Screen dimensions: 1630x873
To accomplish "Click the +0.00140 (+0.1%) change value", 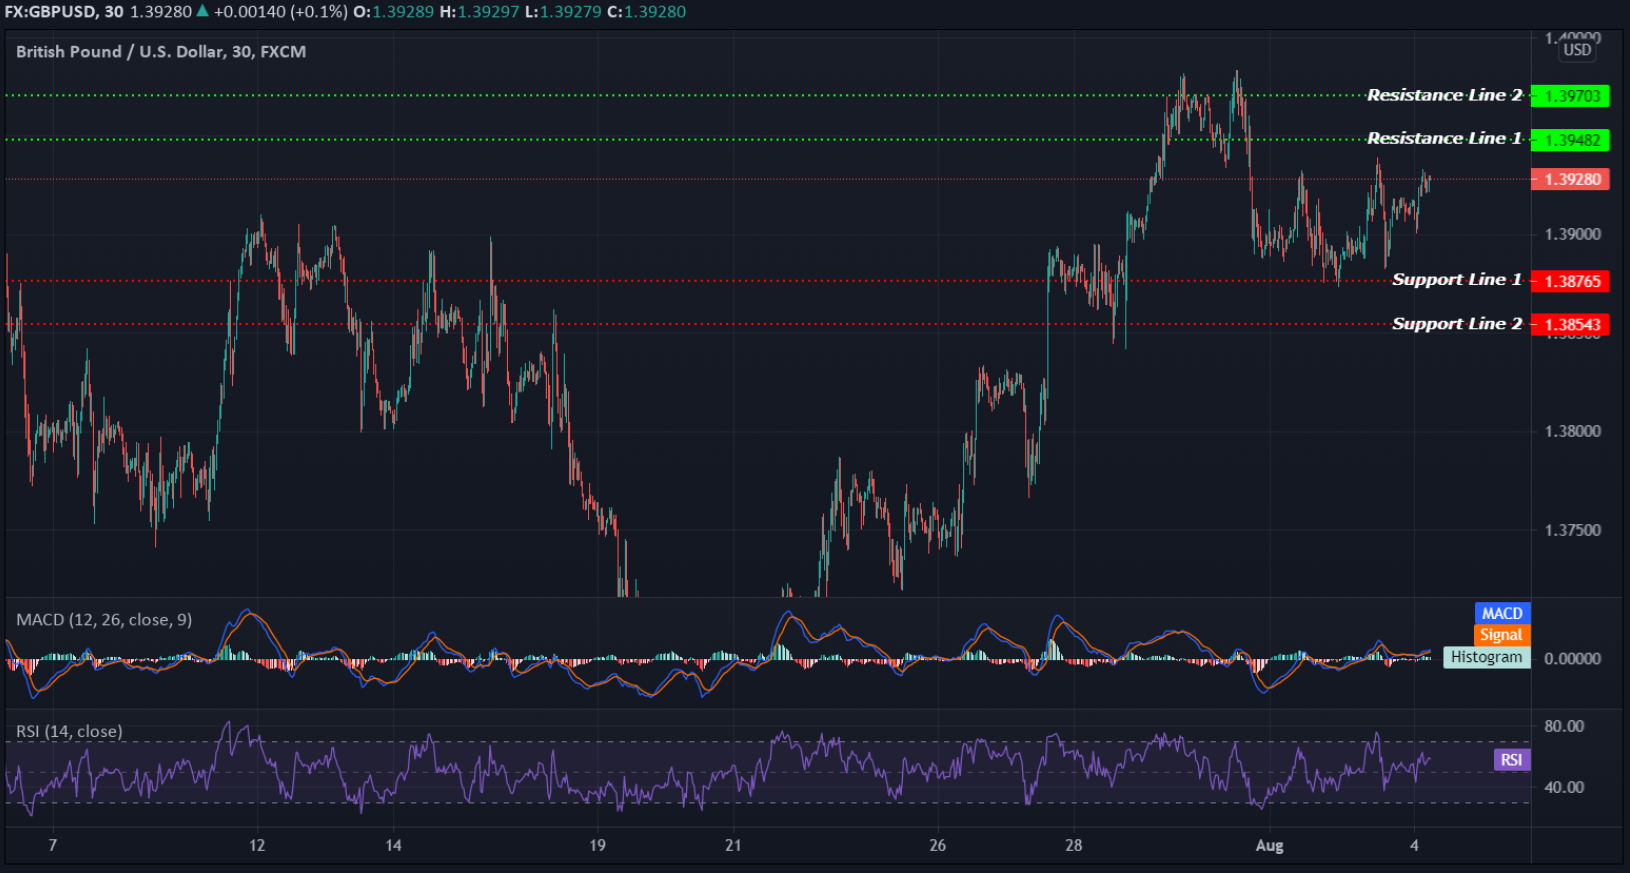I will [281, 12].
